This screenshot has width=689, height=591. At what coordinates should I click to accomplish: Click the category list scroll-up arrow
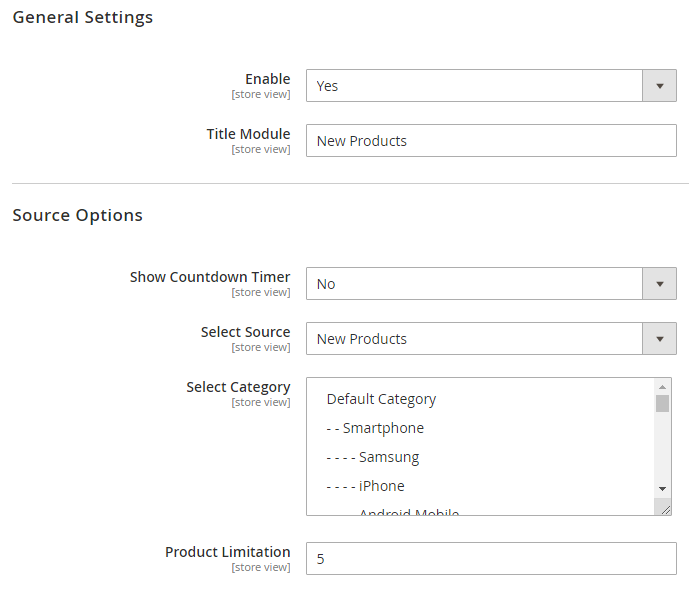click(x=662, y=386)
